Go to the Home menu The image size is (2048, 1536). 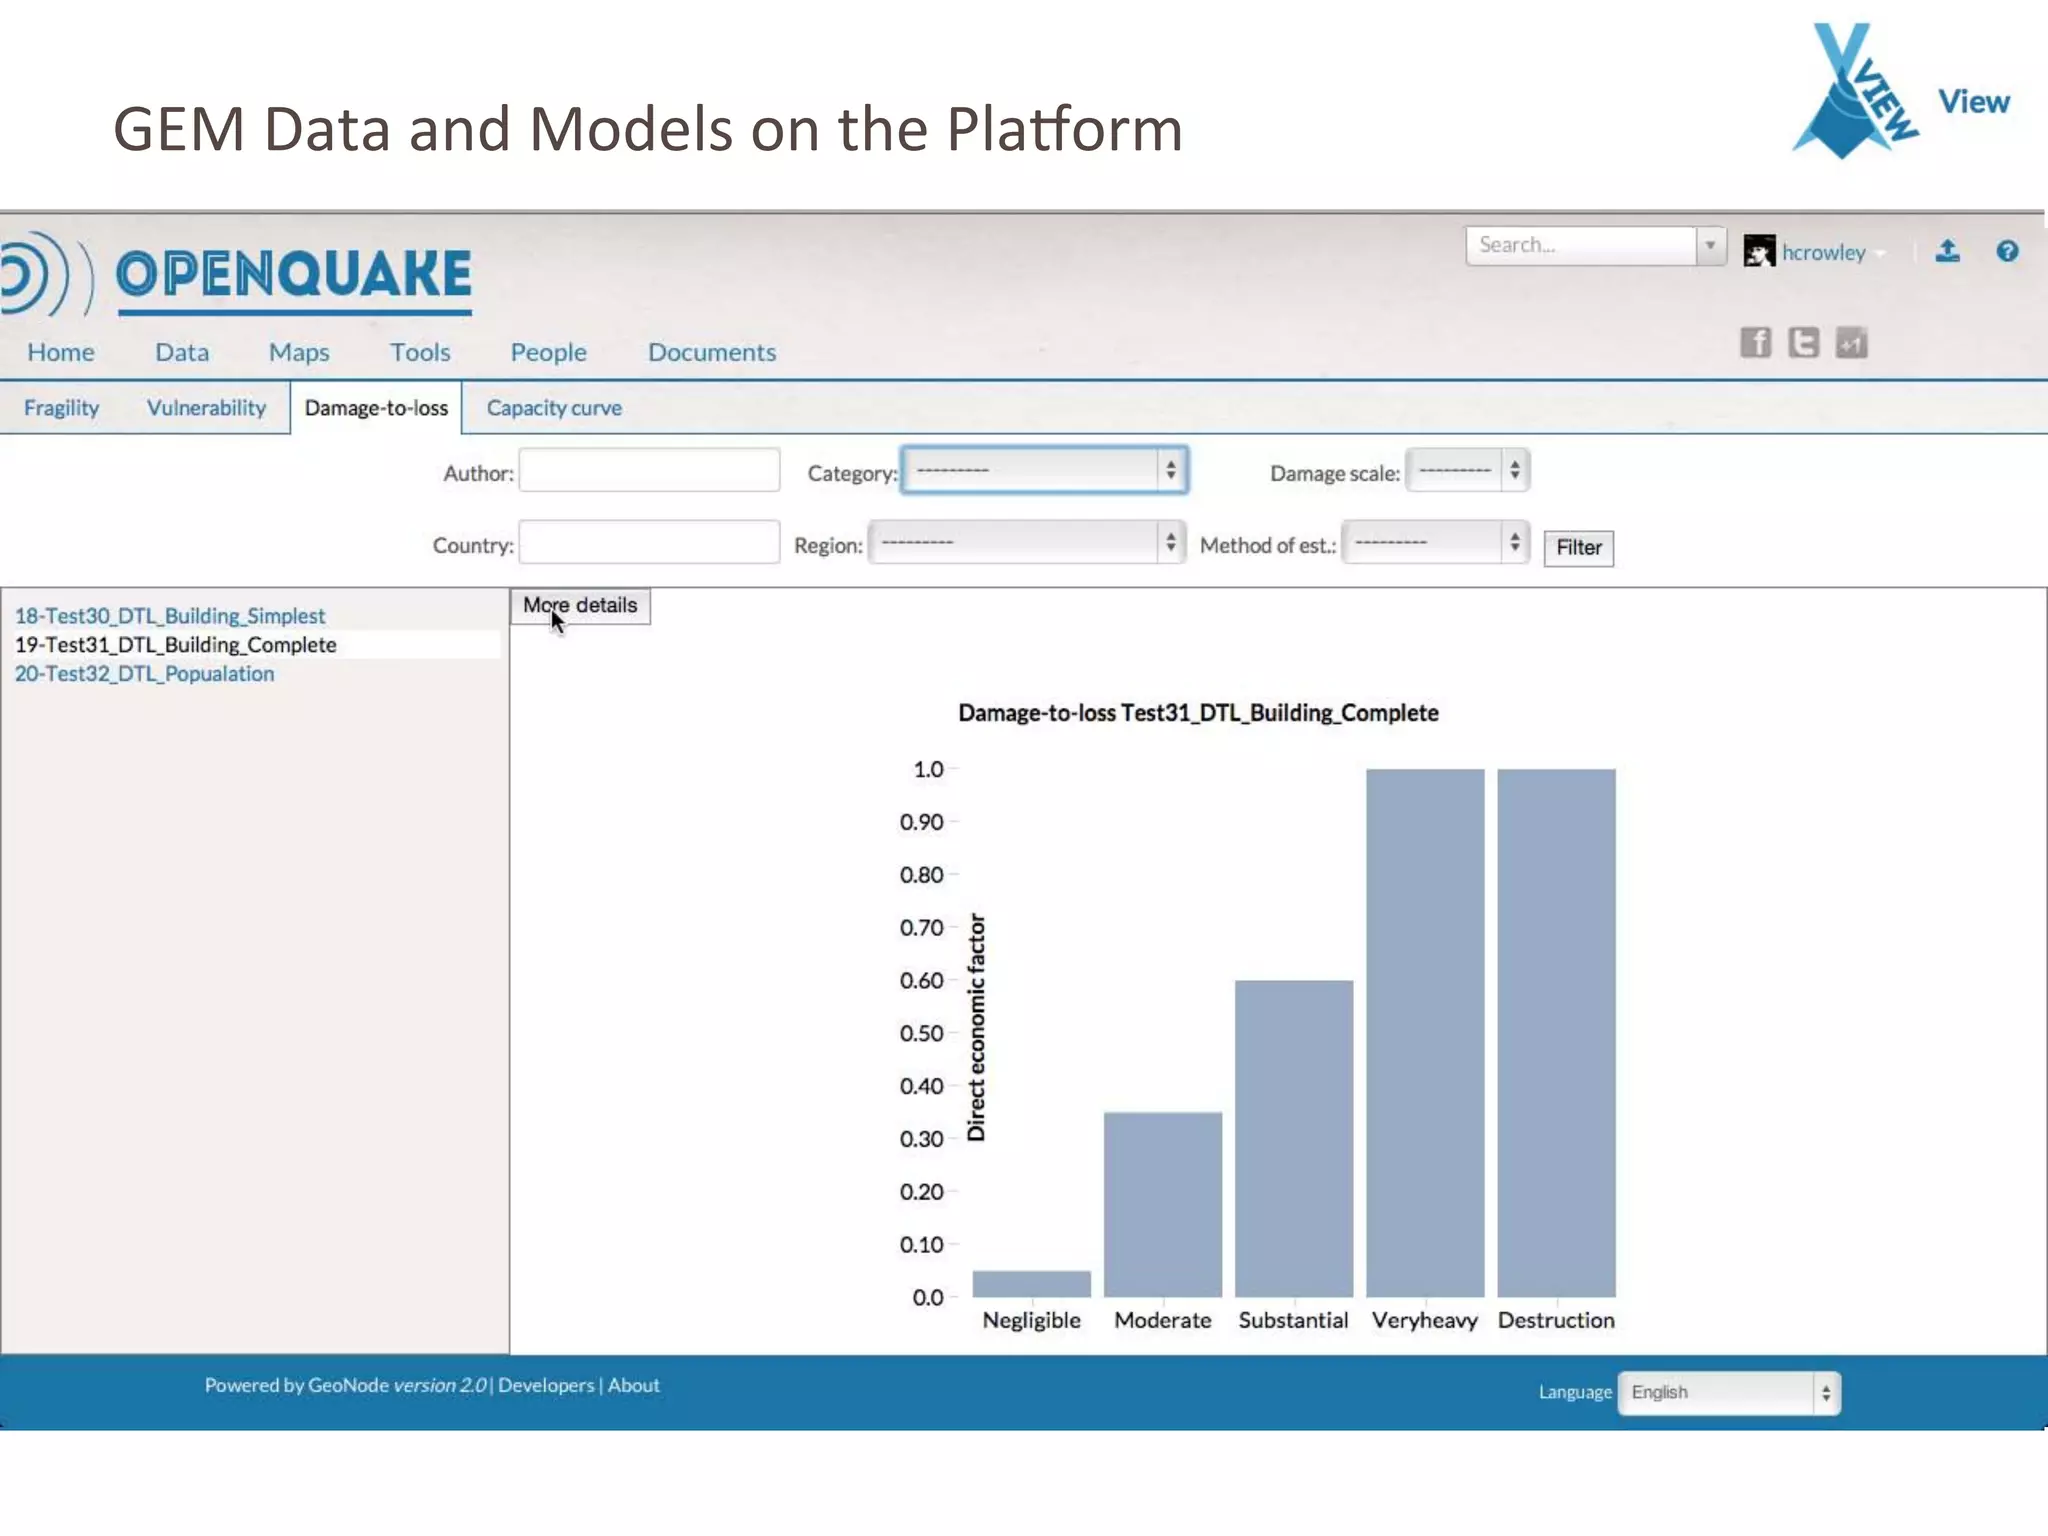coord(61,352)
